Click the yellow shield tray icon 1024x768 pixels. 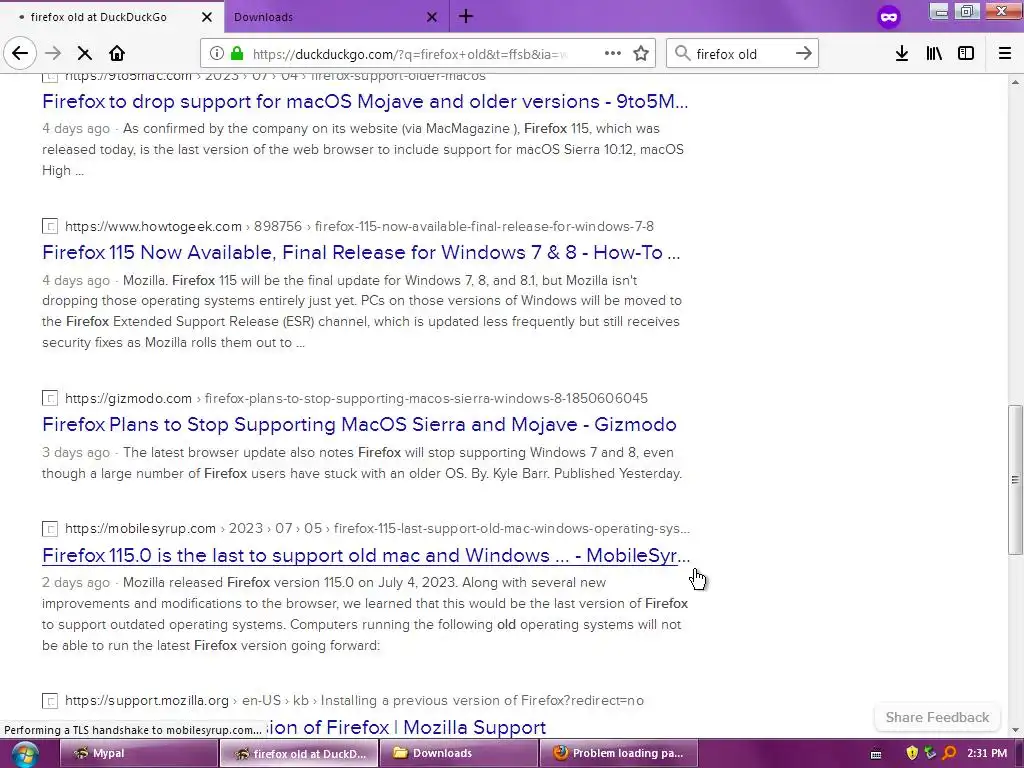click(x=912, y=754)
